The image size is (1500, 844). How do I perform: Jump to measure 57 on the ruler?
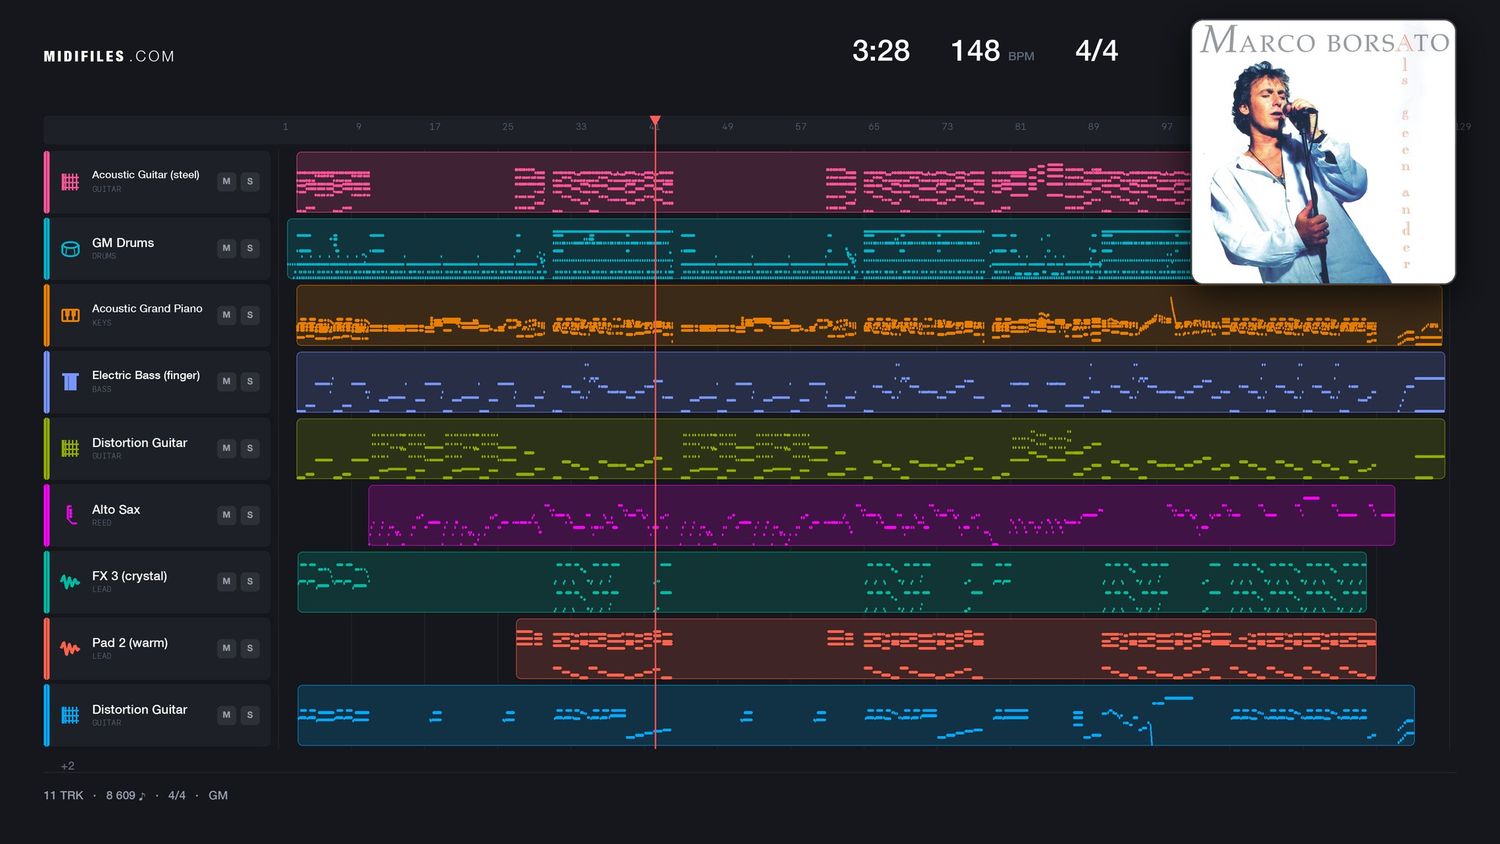(x=801, y=127)
